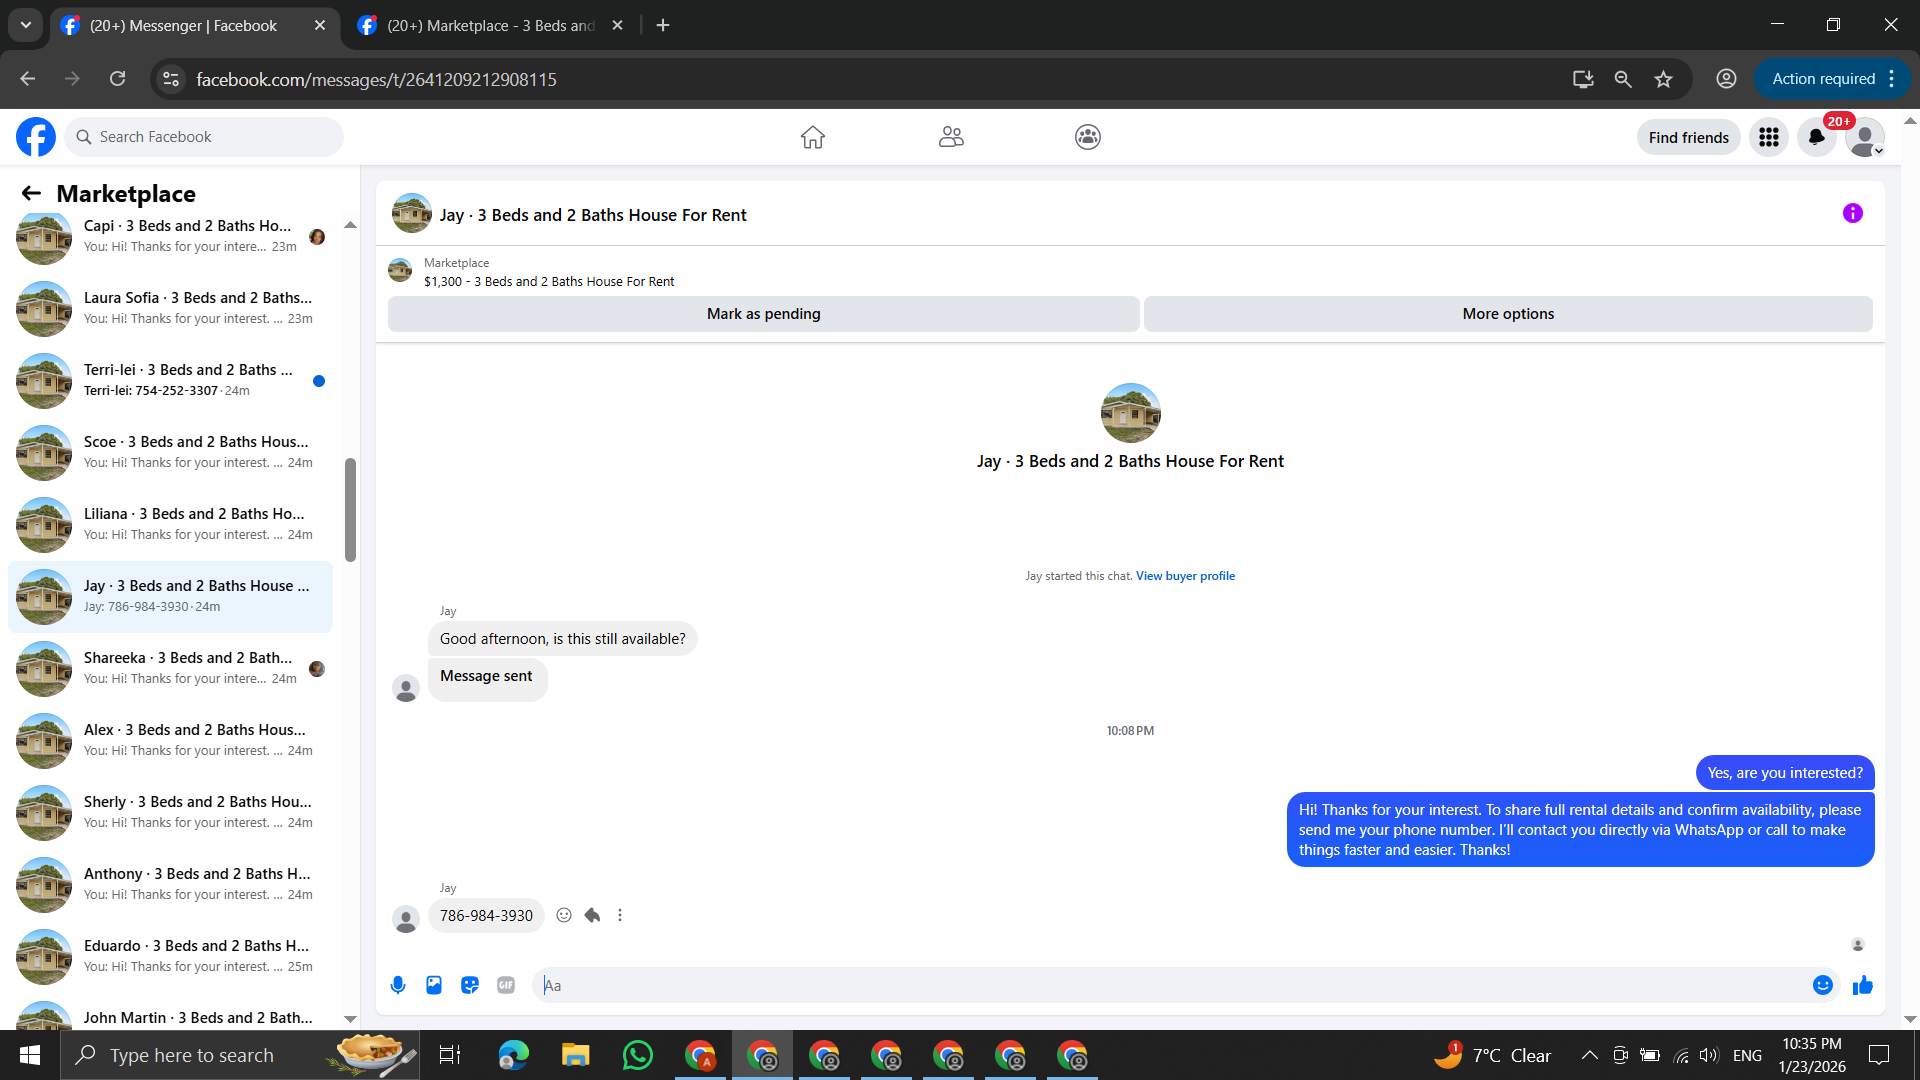
Task: Go to Facebook Home tab
Action: point(812,137)
